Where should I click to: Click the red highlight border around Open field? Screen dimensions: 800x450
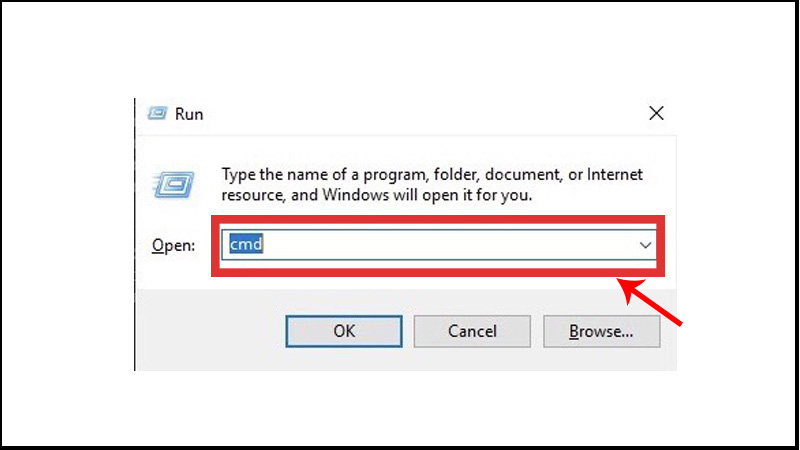pos(438,219)
